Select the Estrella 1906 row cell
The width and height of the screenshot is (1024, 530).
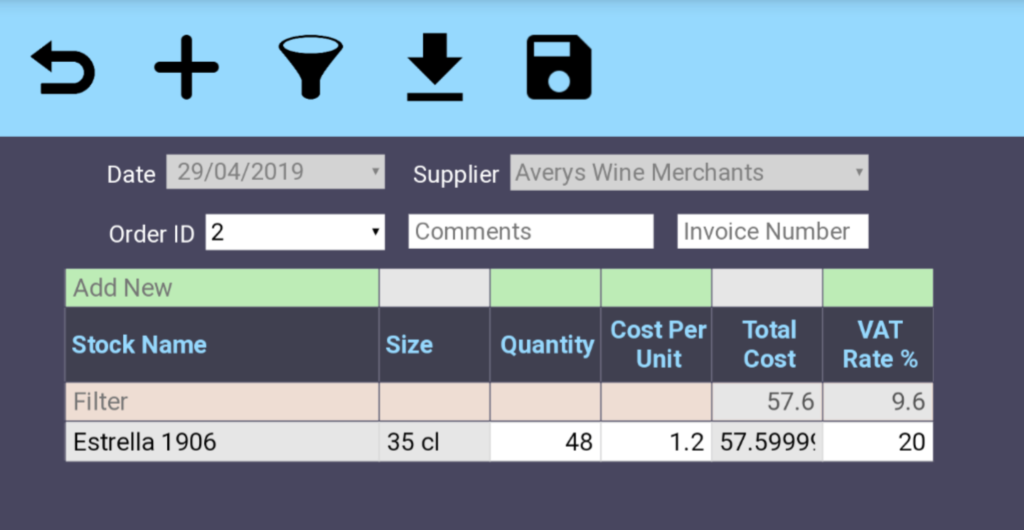tap(222, 442)
